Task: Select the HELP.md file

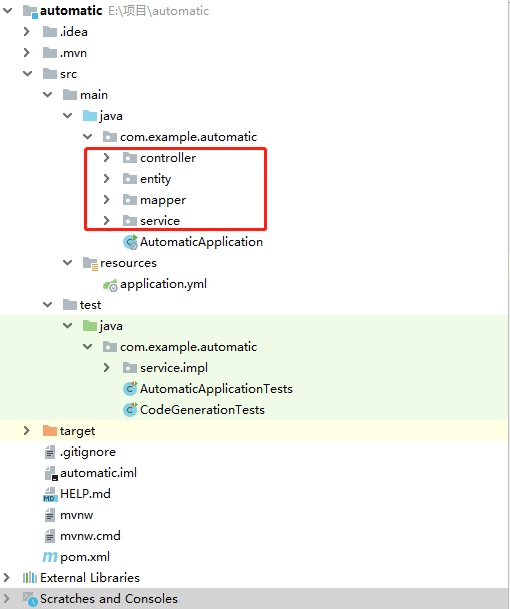Action: coord(85,494)
